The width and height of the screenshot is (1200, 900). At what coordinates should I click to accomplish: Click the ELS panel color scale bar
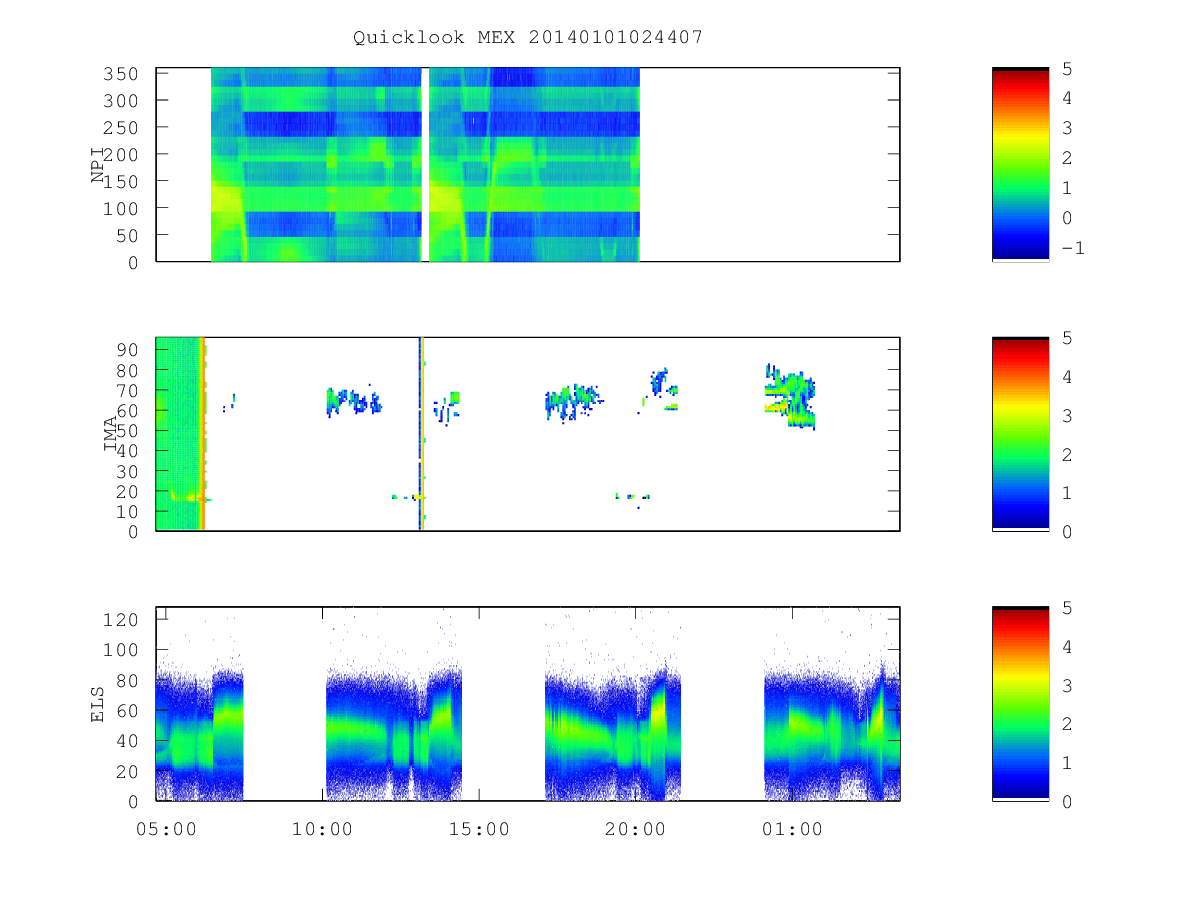pyautogui.click(x=1020, y=704)
